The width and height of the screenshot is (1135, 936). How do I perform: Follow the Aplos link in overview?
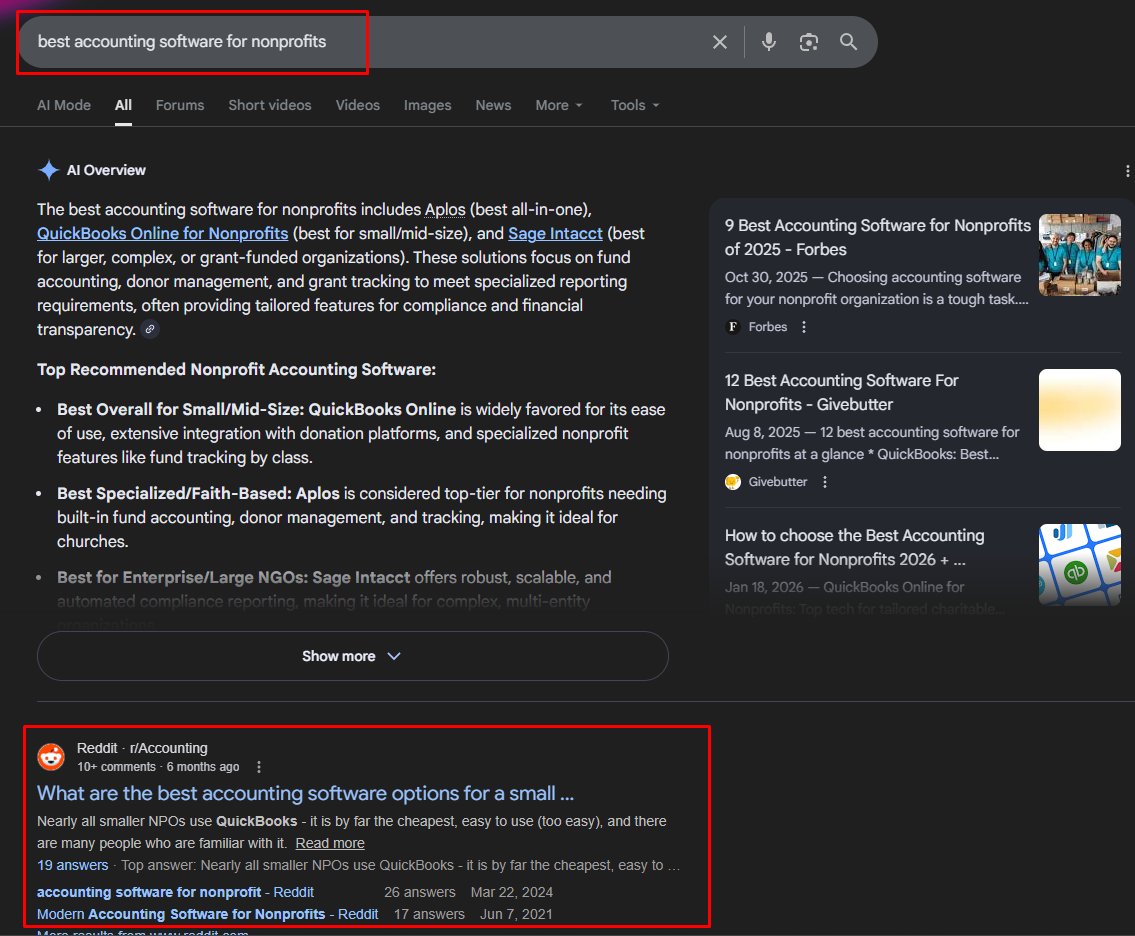[444, 209]
